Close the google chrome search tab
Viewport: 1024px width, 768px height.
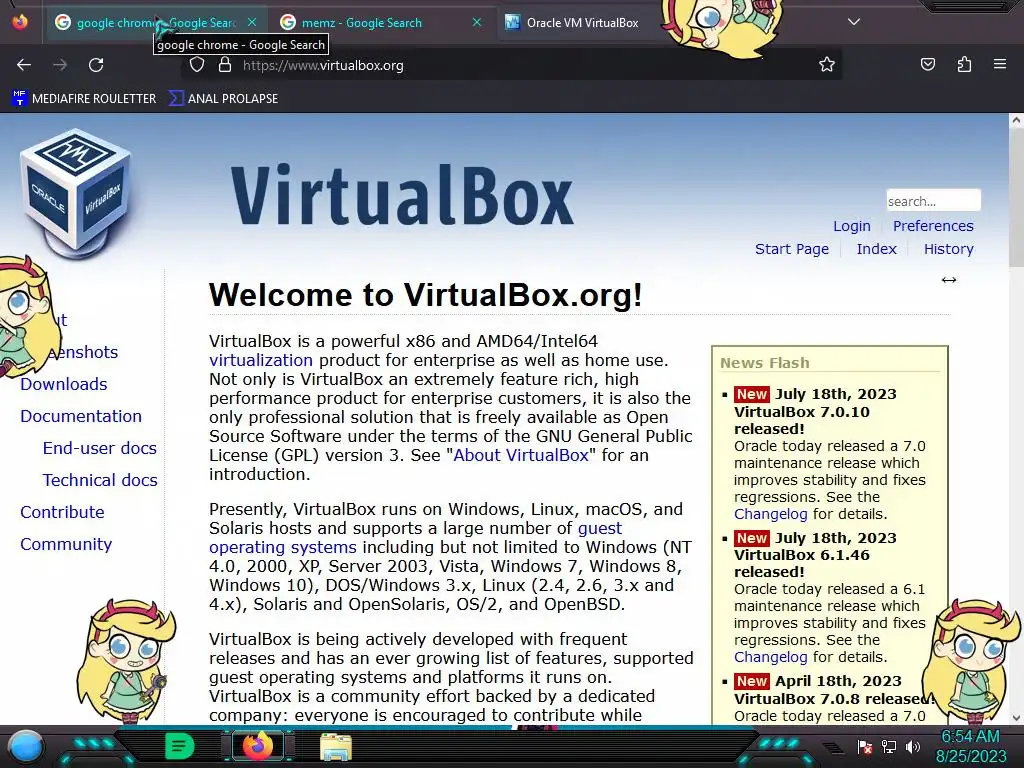pyautogui.click(x=252, y=22)
